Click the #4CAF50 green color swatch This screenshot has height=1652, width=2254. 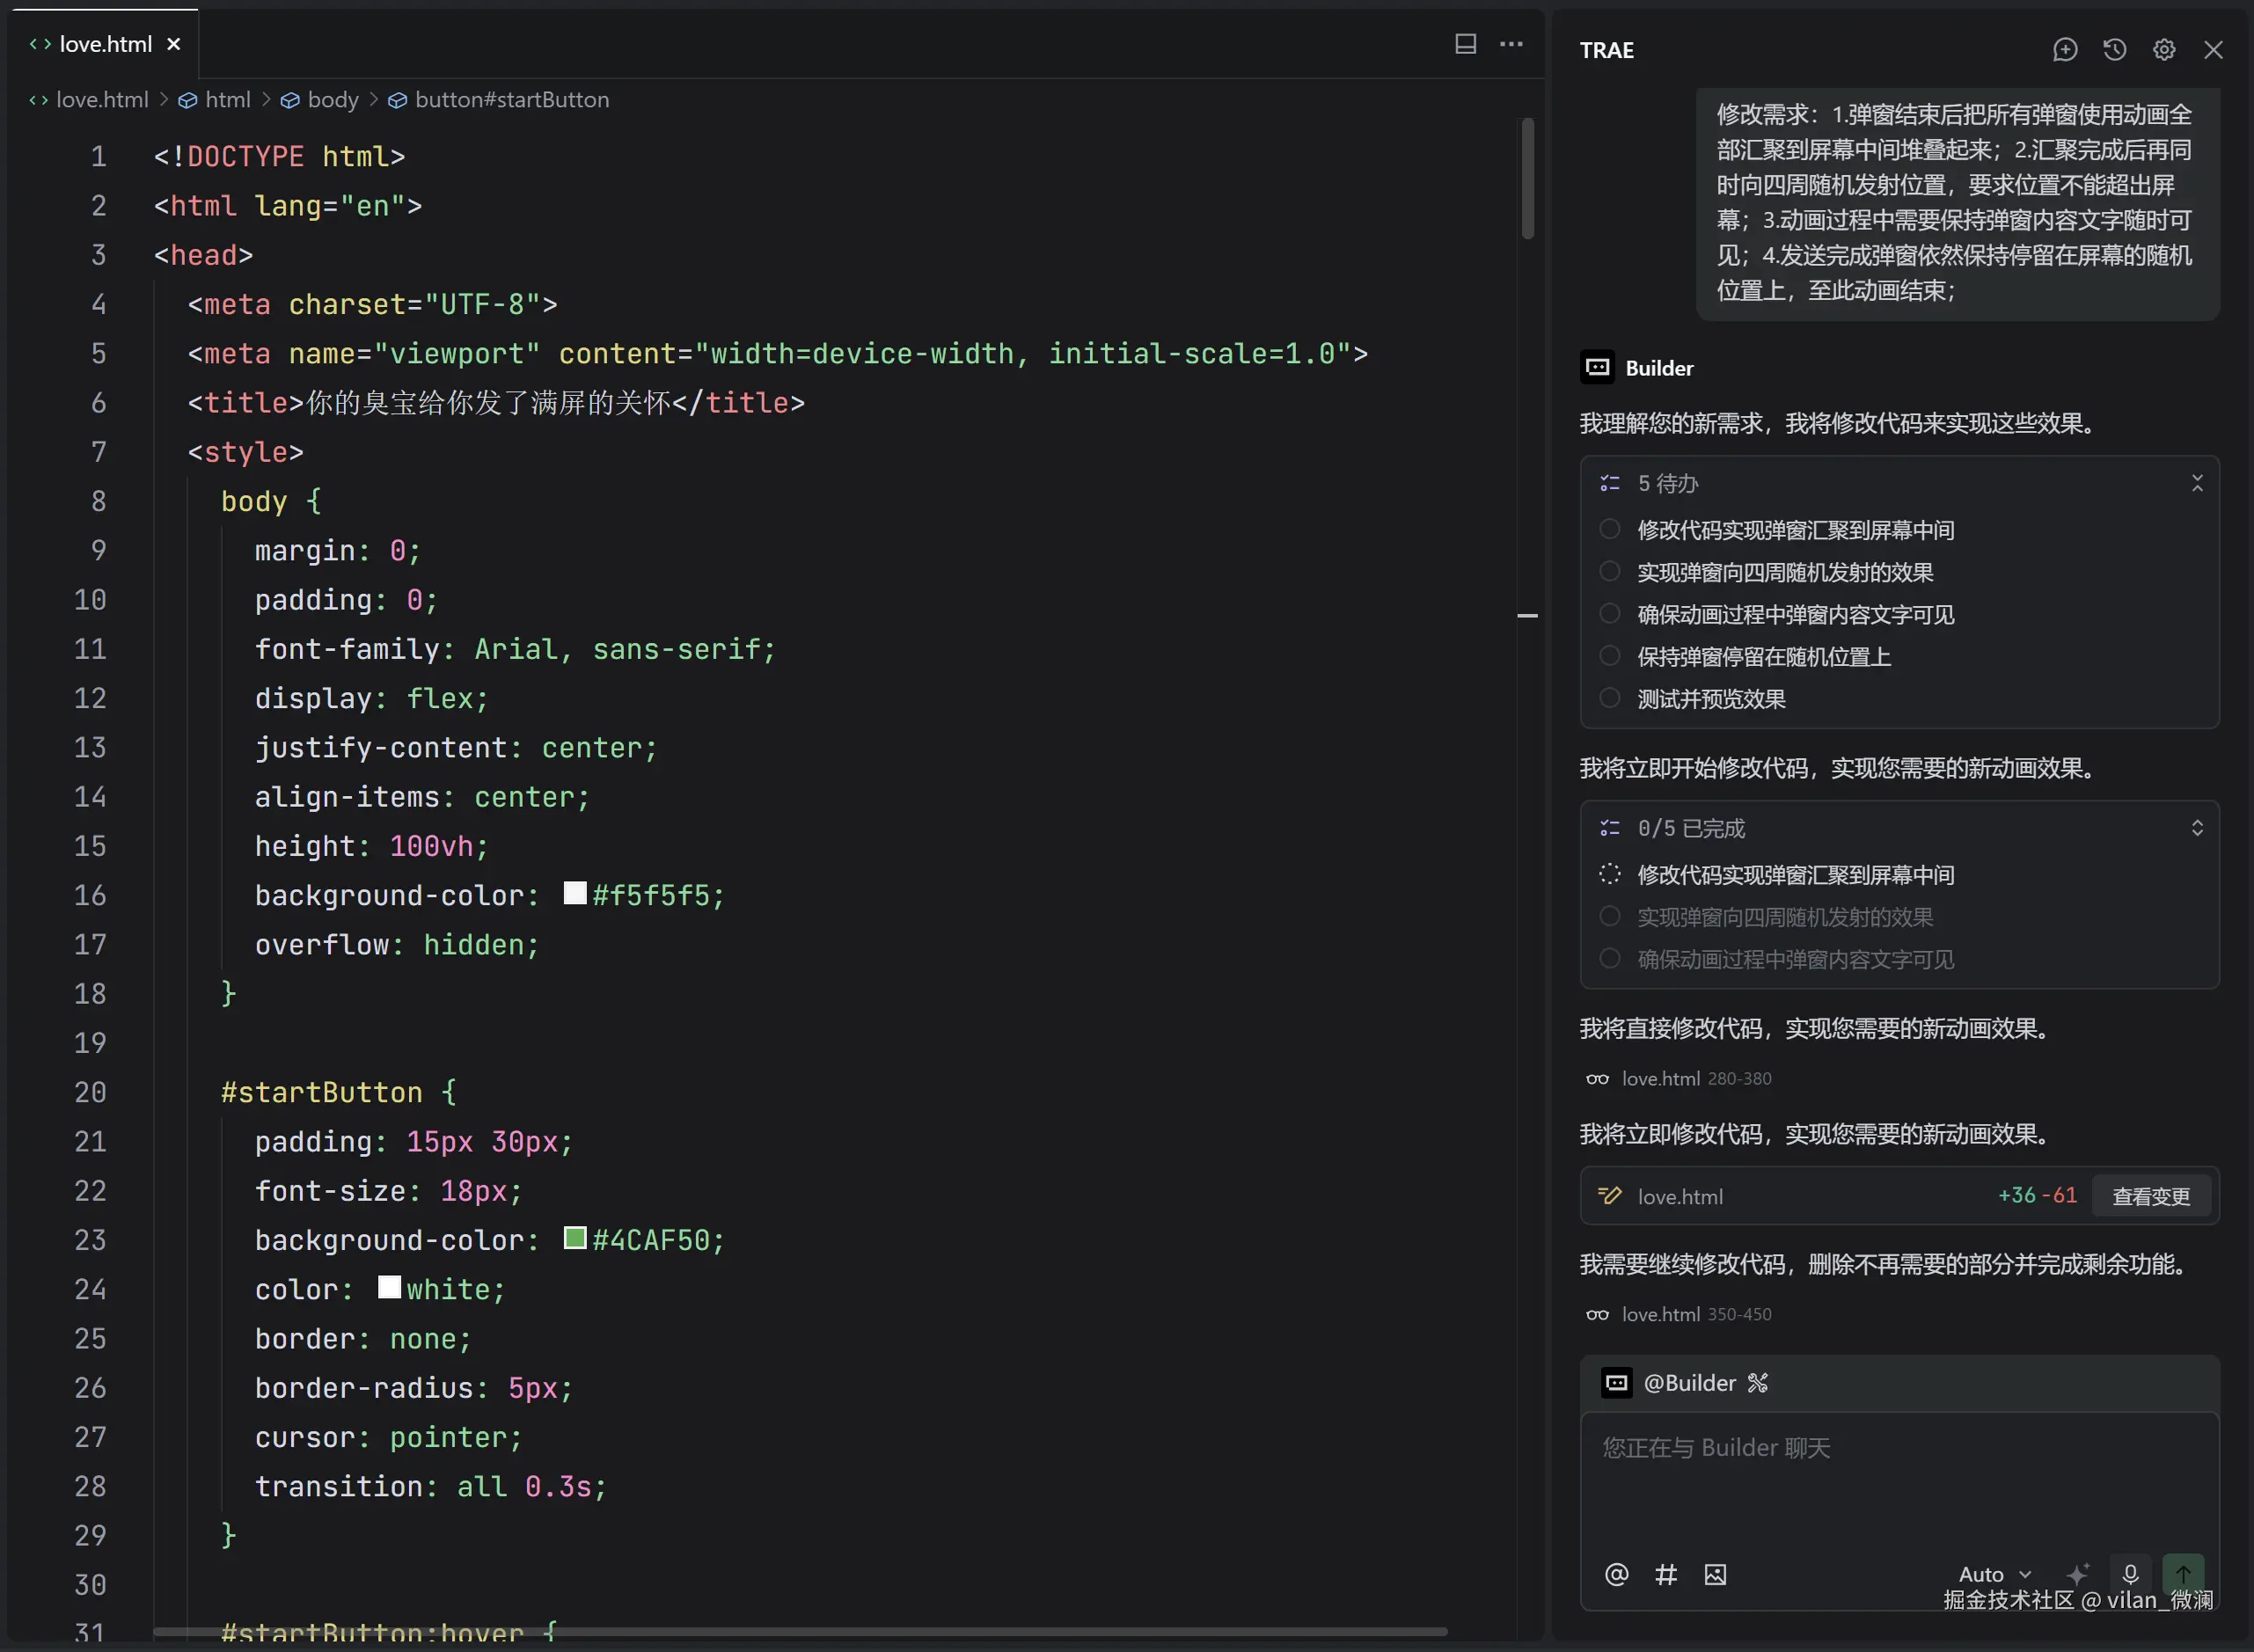tap(575, 1239)
